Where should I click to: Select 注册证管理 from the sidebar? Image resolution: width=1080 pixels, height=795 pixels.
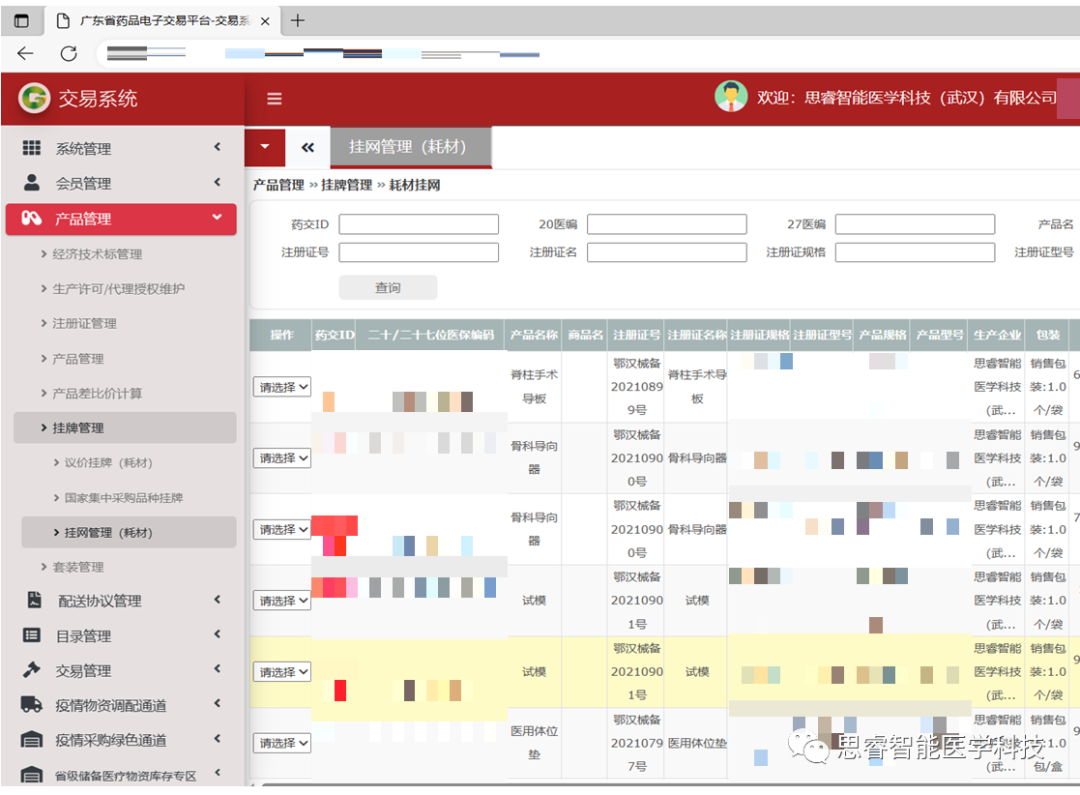click(85, 323)
